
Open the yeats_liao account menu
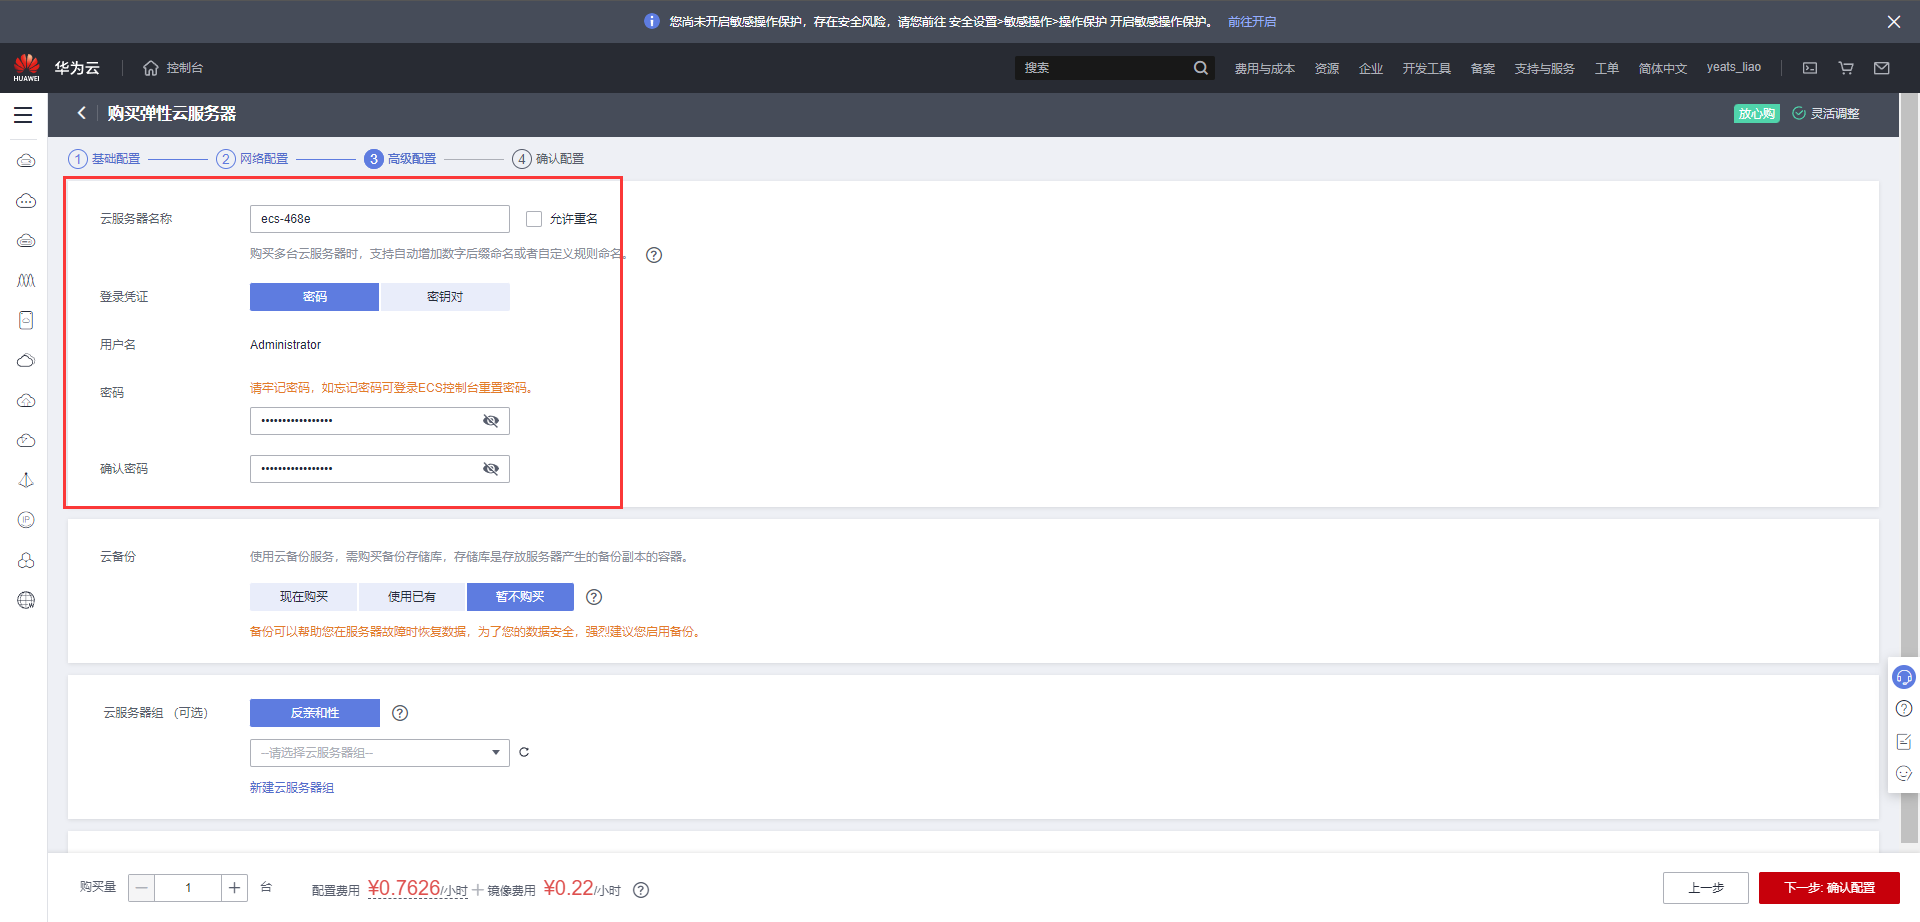click(x=1733, y=67)
